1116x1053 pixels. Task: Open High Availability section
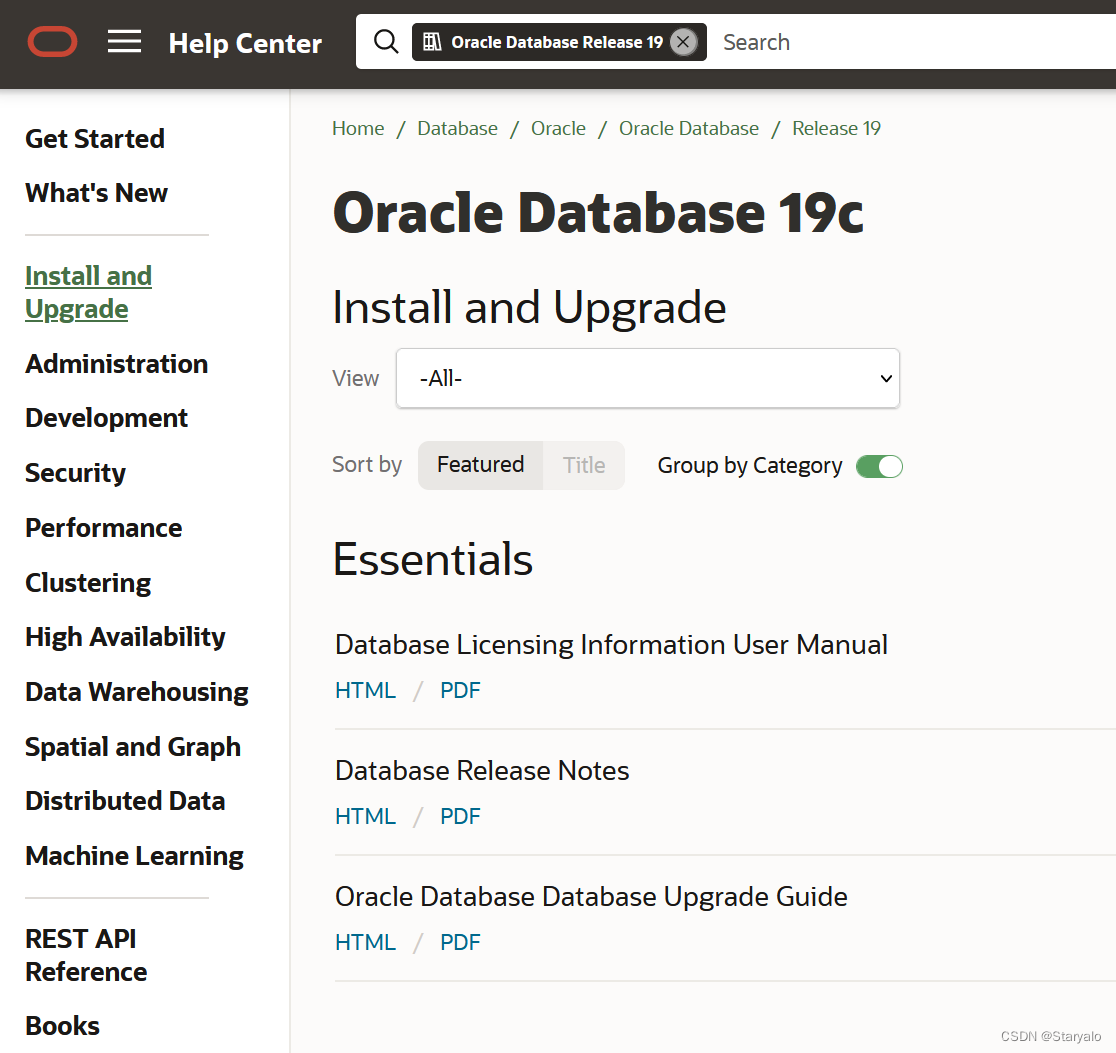click(x=125, y=637)
